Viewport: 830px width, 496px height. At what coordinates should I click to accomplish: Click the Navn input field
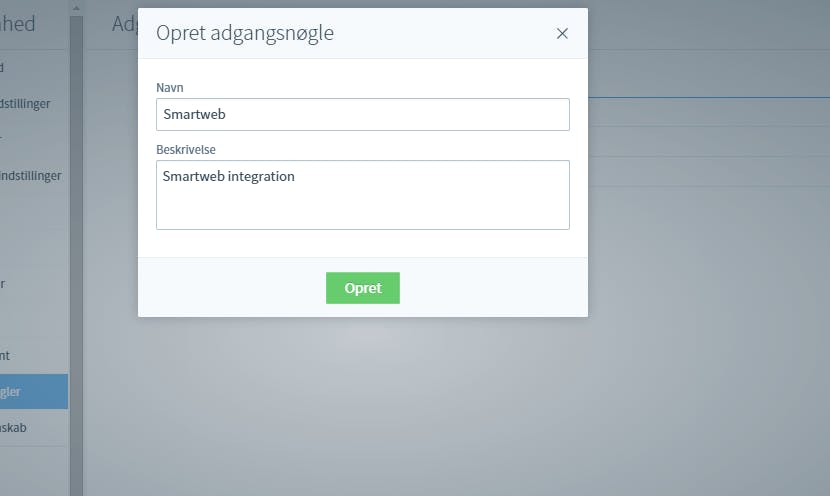coord(363,114)
